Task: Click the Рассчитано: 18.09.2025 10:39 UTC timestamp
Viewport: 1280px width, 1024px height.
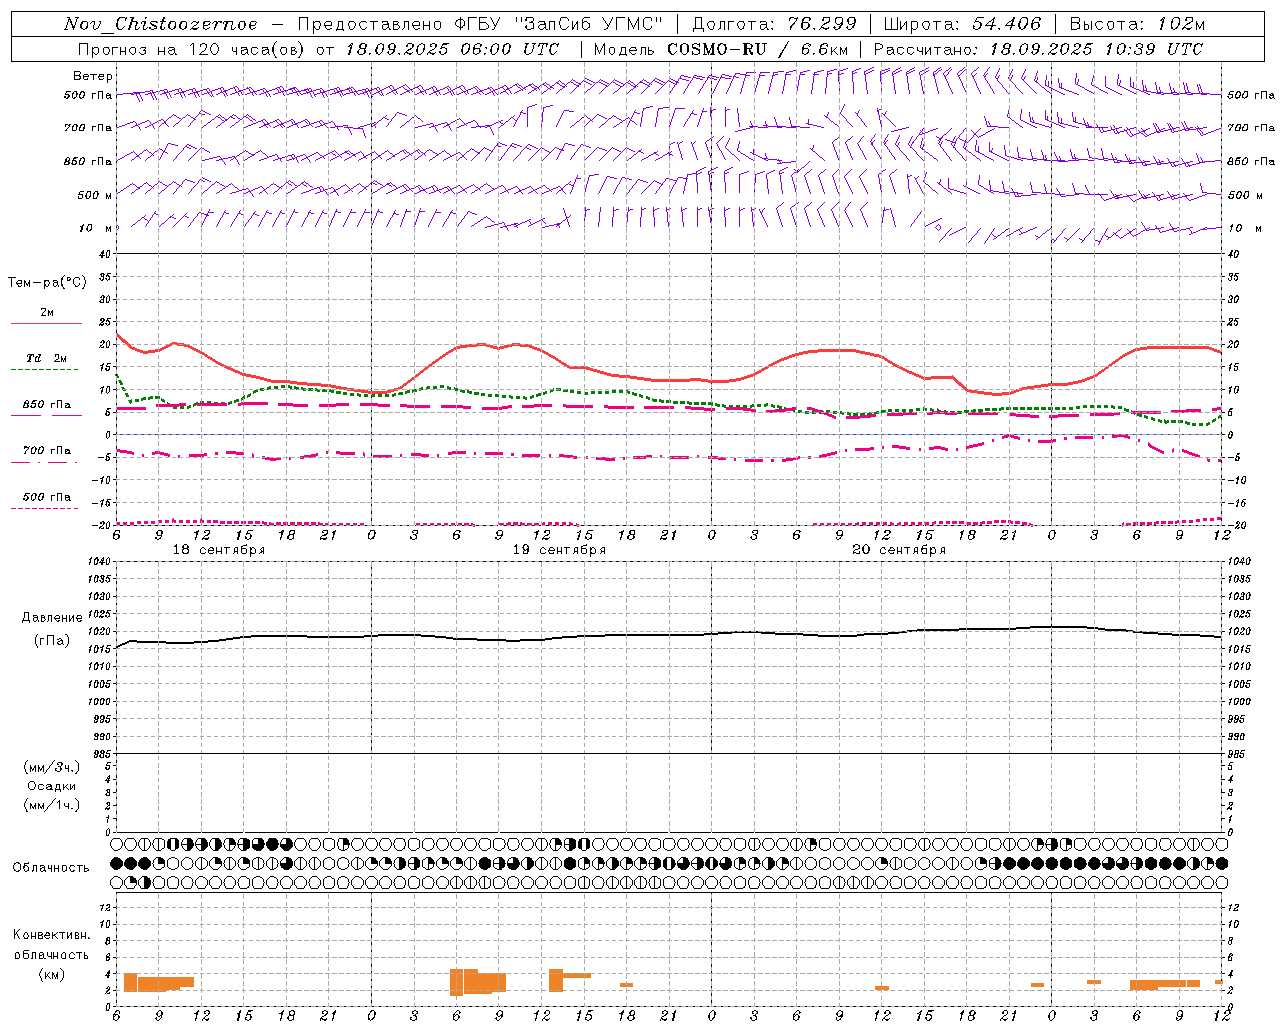Action: point(1038,49)
